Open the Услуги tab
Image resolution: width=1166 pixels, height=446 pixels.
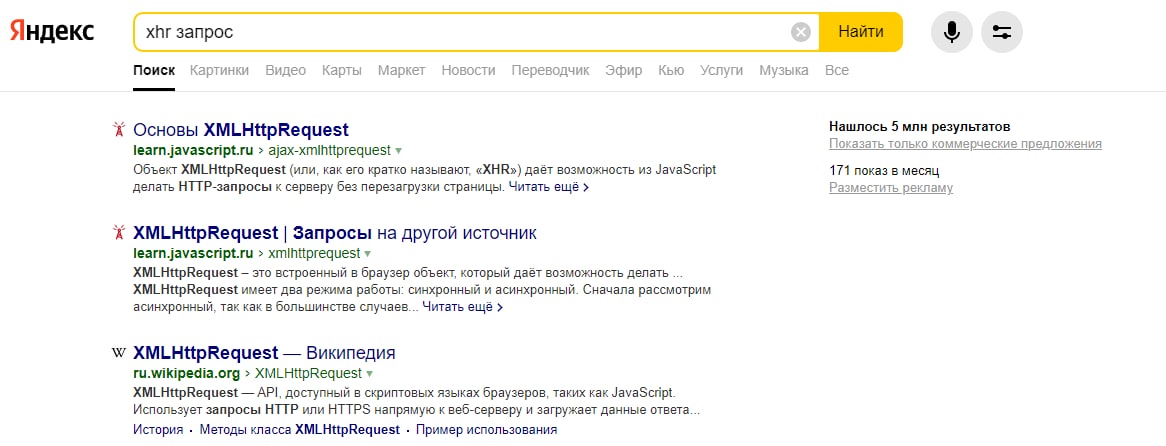tap(721, 71)
